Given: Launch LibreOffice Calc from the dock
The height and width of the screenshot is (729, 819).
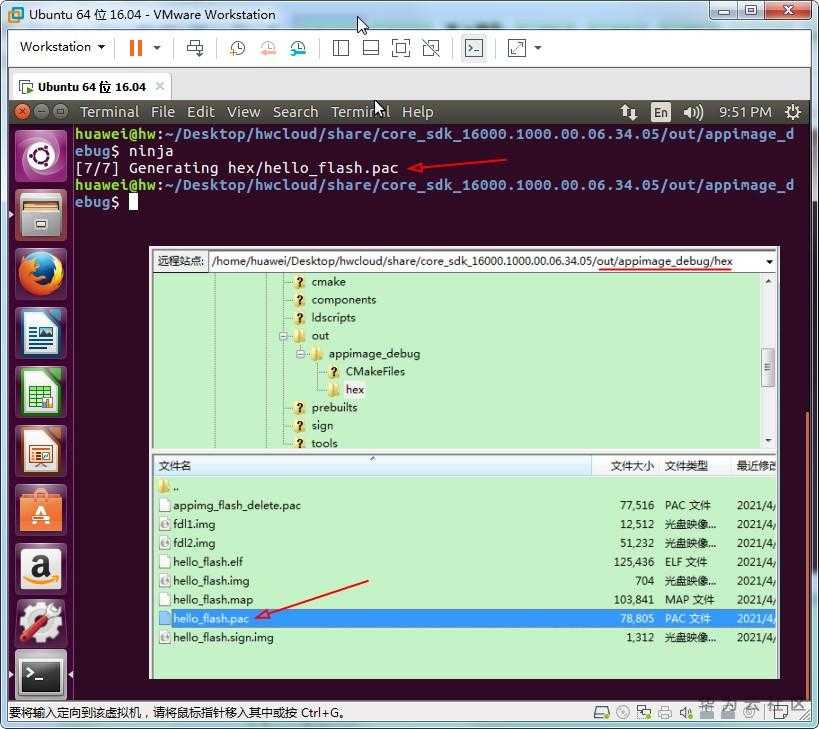Looking at the screenshot, I should (41, 392).
